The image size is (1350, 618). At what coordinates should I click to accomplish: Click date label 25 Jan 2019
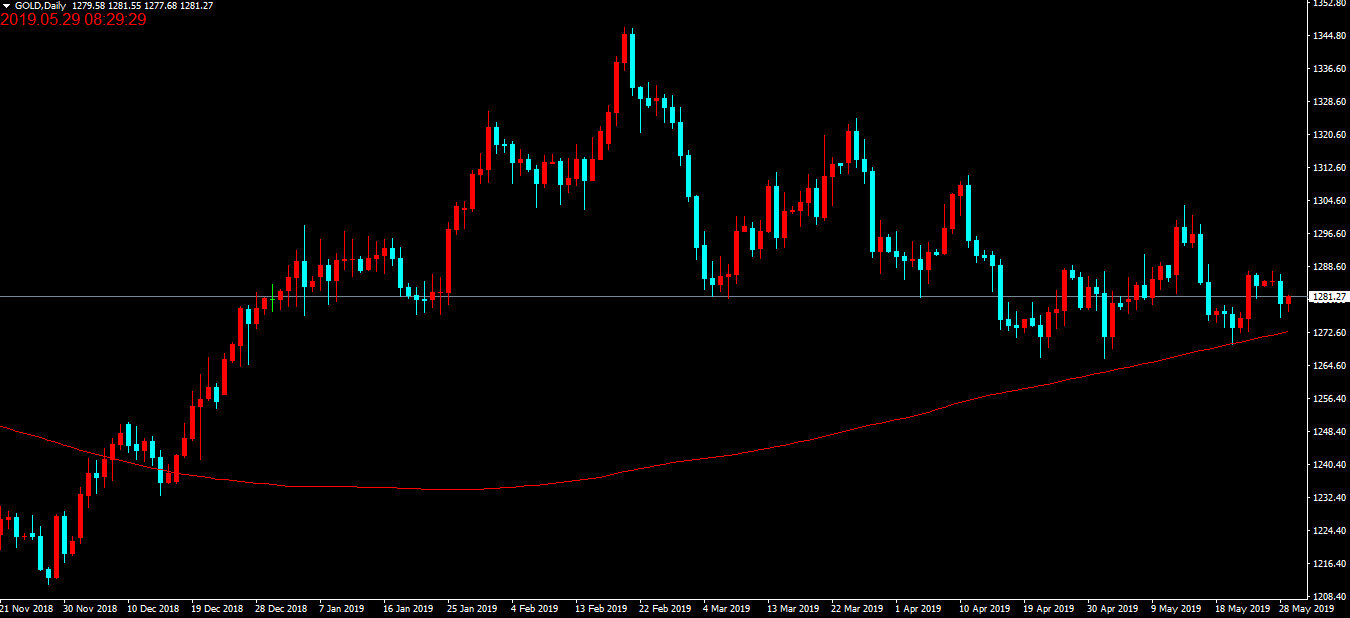(472, 608)
